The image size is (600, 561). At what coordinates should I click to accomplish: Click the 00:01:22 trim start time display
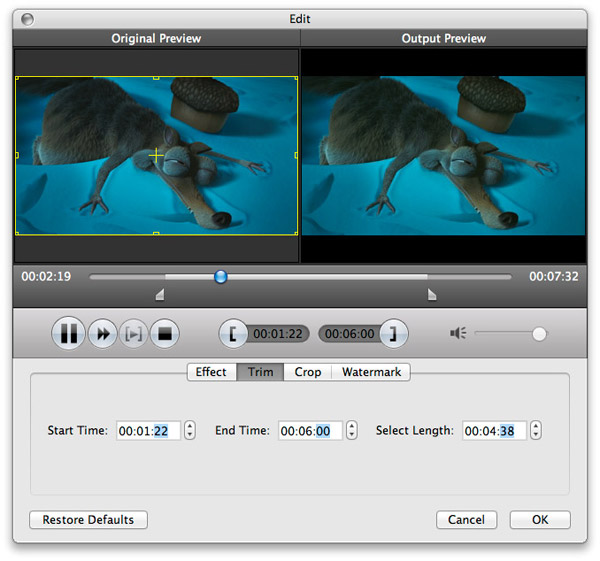278,334
